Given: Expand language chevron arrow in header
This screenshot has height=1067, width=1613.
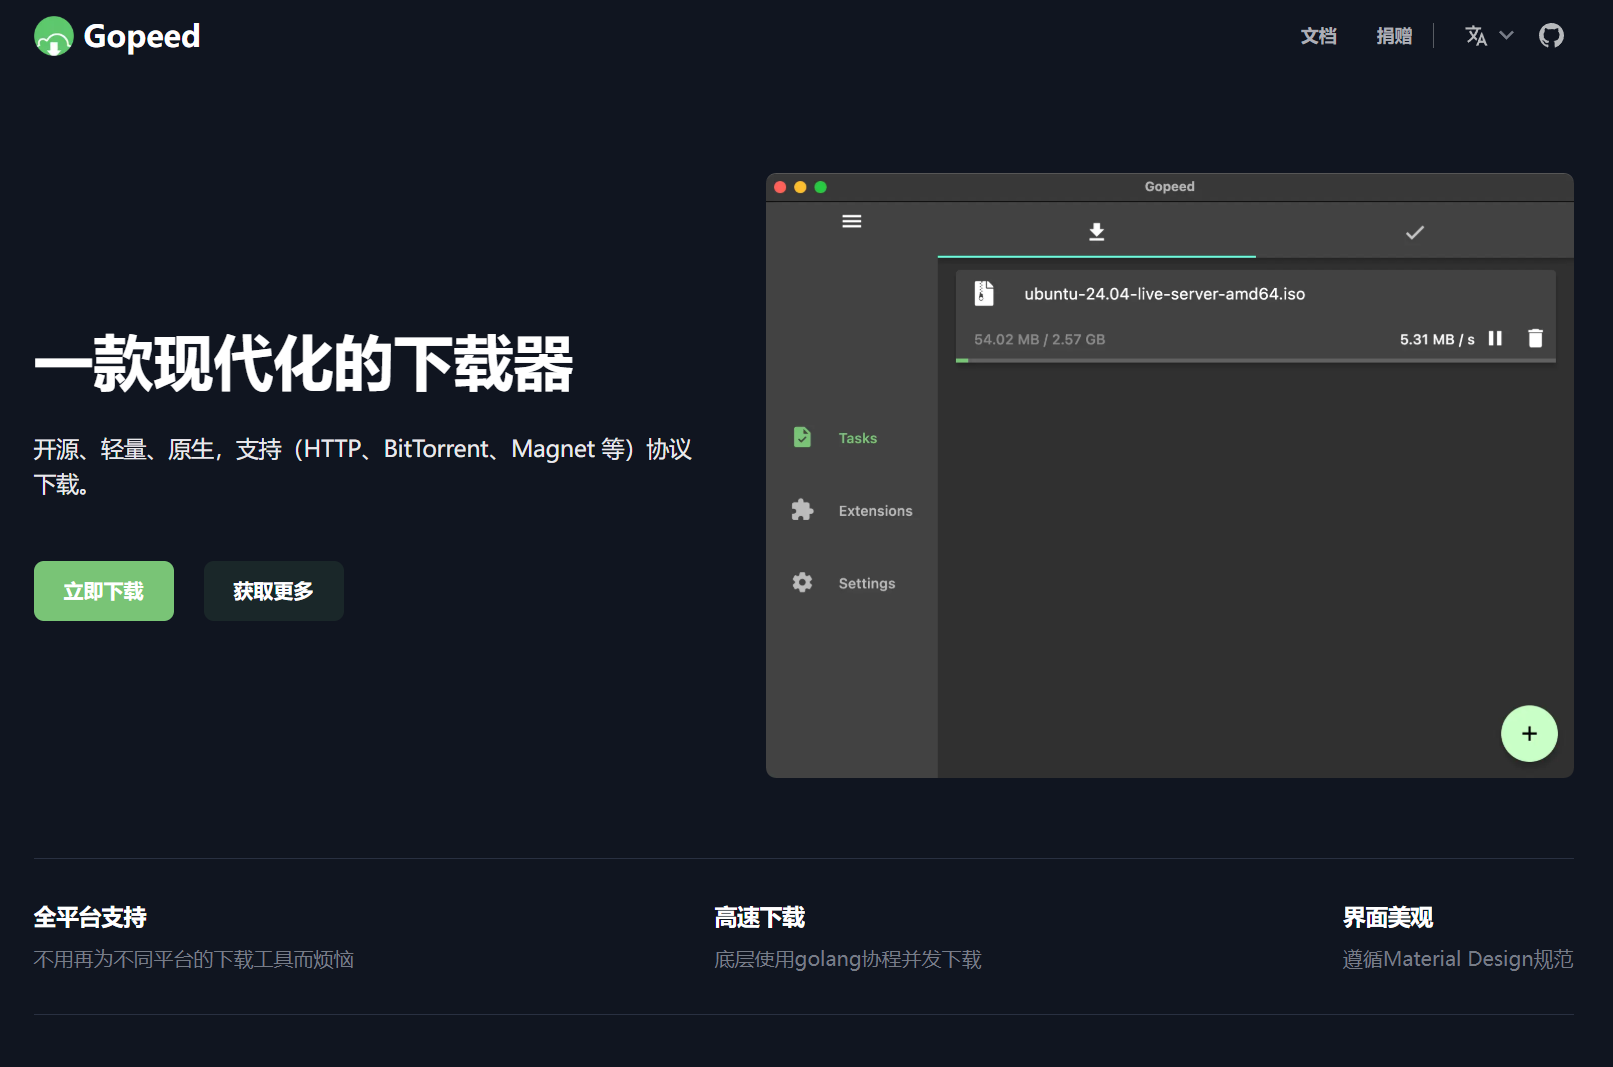Looking at the screenshot, I should tap(1506, 36).
